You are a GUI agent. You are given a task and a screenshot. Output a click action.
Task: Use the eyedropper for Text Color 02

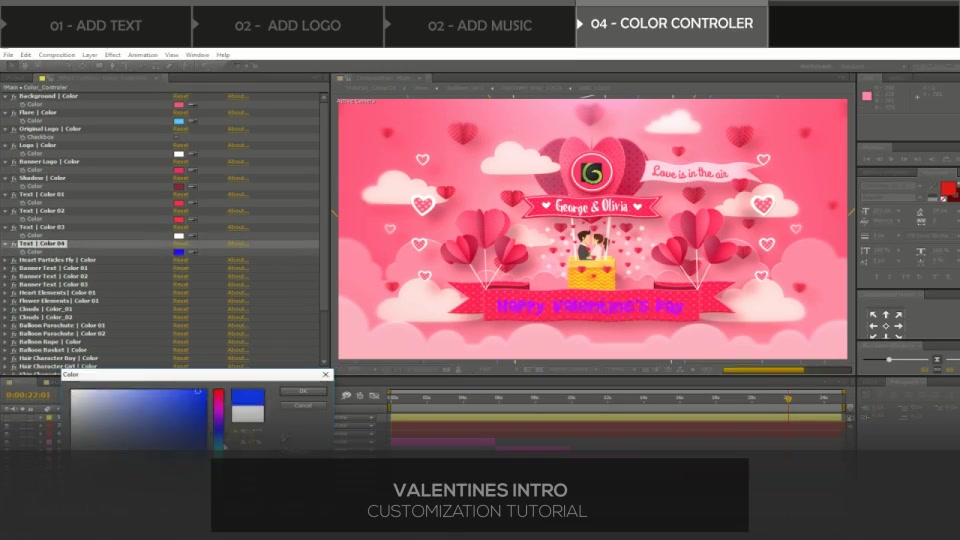point(193,219)
